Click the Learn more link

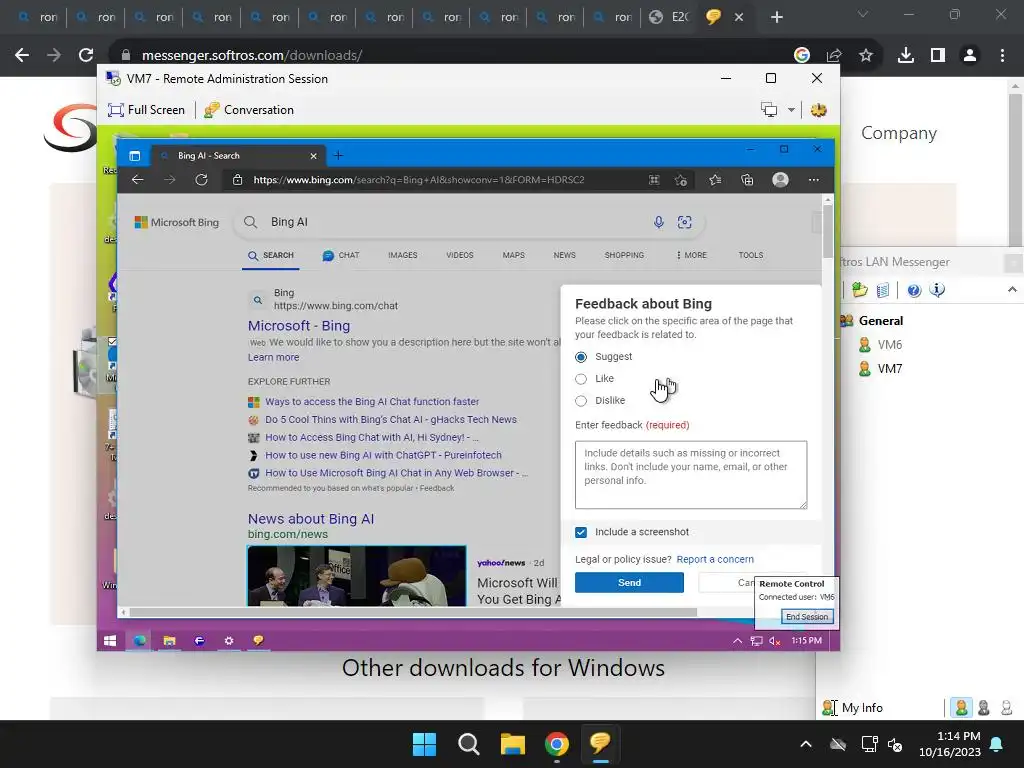coord(273,357)
